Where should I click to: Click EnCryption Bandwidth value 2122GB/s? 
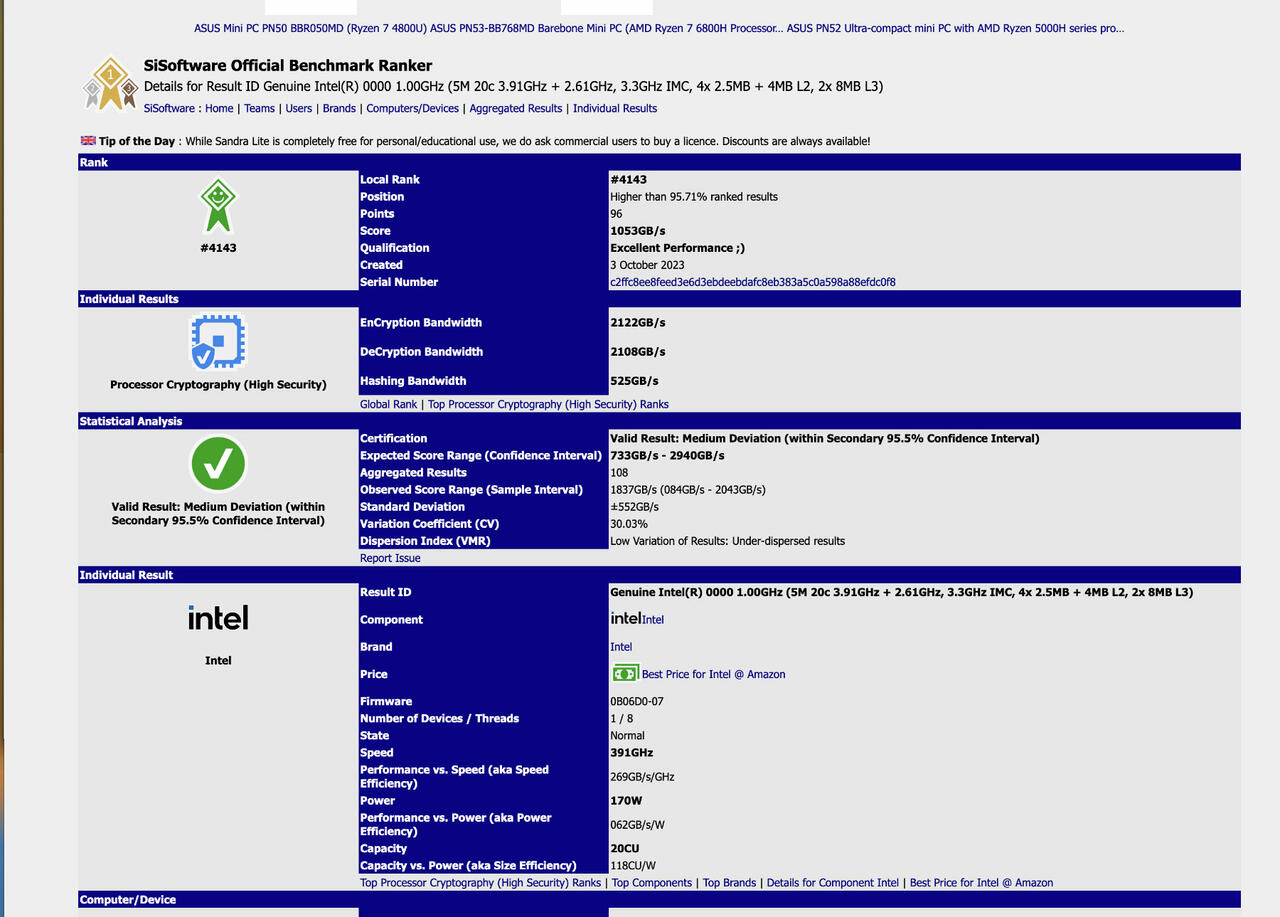point(638,323)
